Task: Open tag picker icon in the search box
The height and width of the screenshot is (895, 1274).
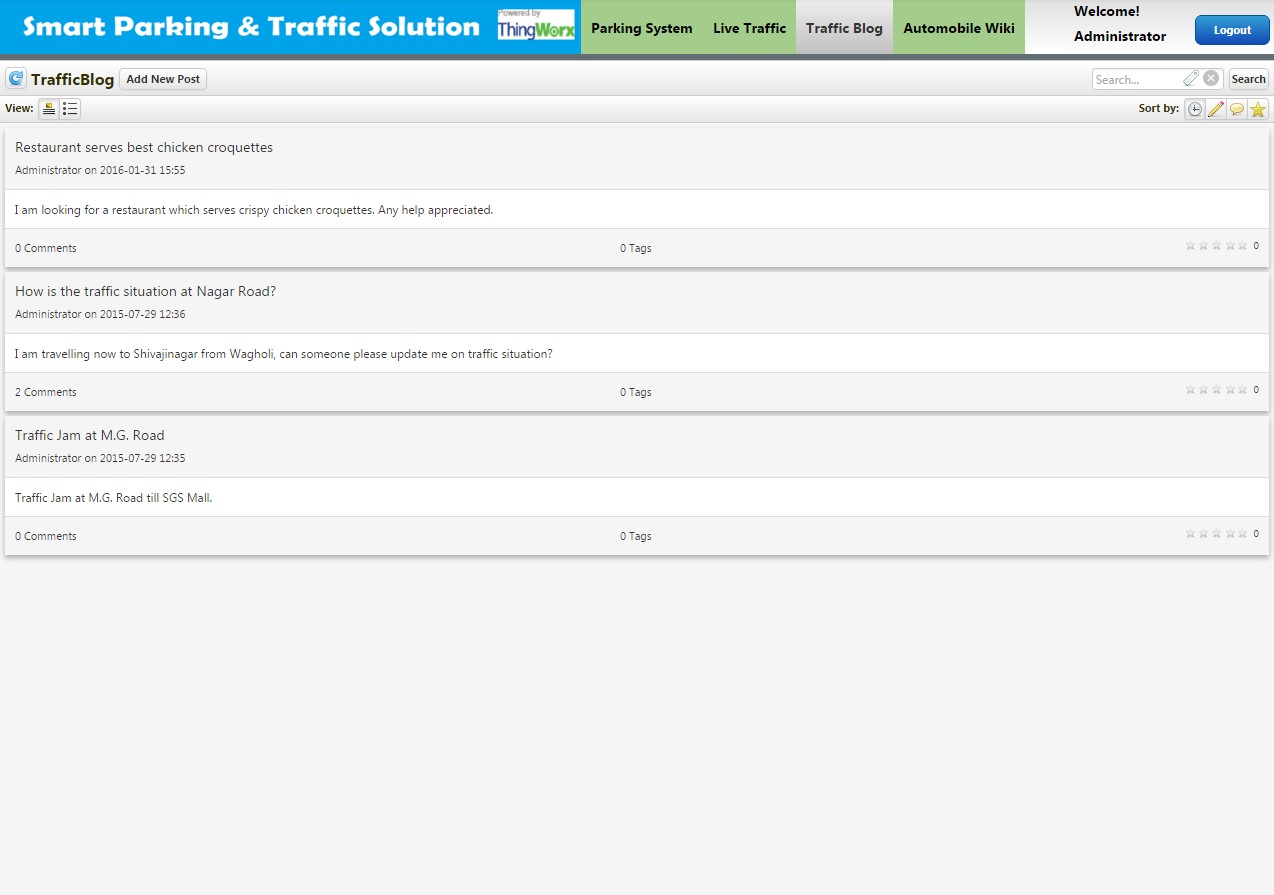Action: 1191,79
